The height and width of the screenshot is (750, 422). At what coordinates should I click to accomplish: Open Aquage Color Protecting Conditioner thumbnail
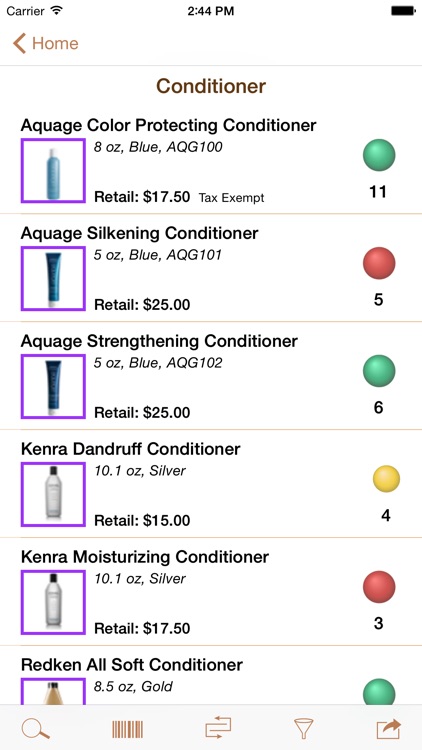(x=53, y=171)
